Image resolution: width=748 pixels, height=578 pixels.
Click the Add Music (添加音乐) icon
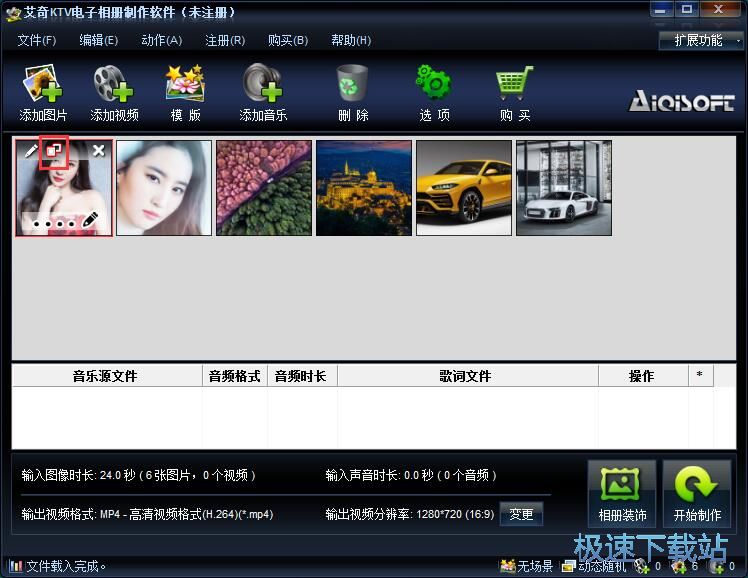coord(263,93)
